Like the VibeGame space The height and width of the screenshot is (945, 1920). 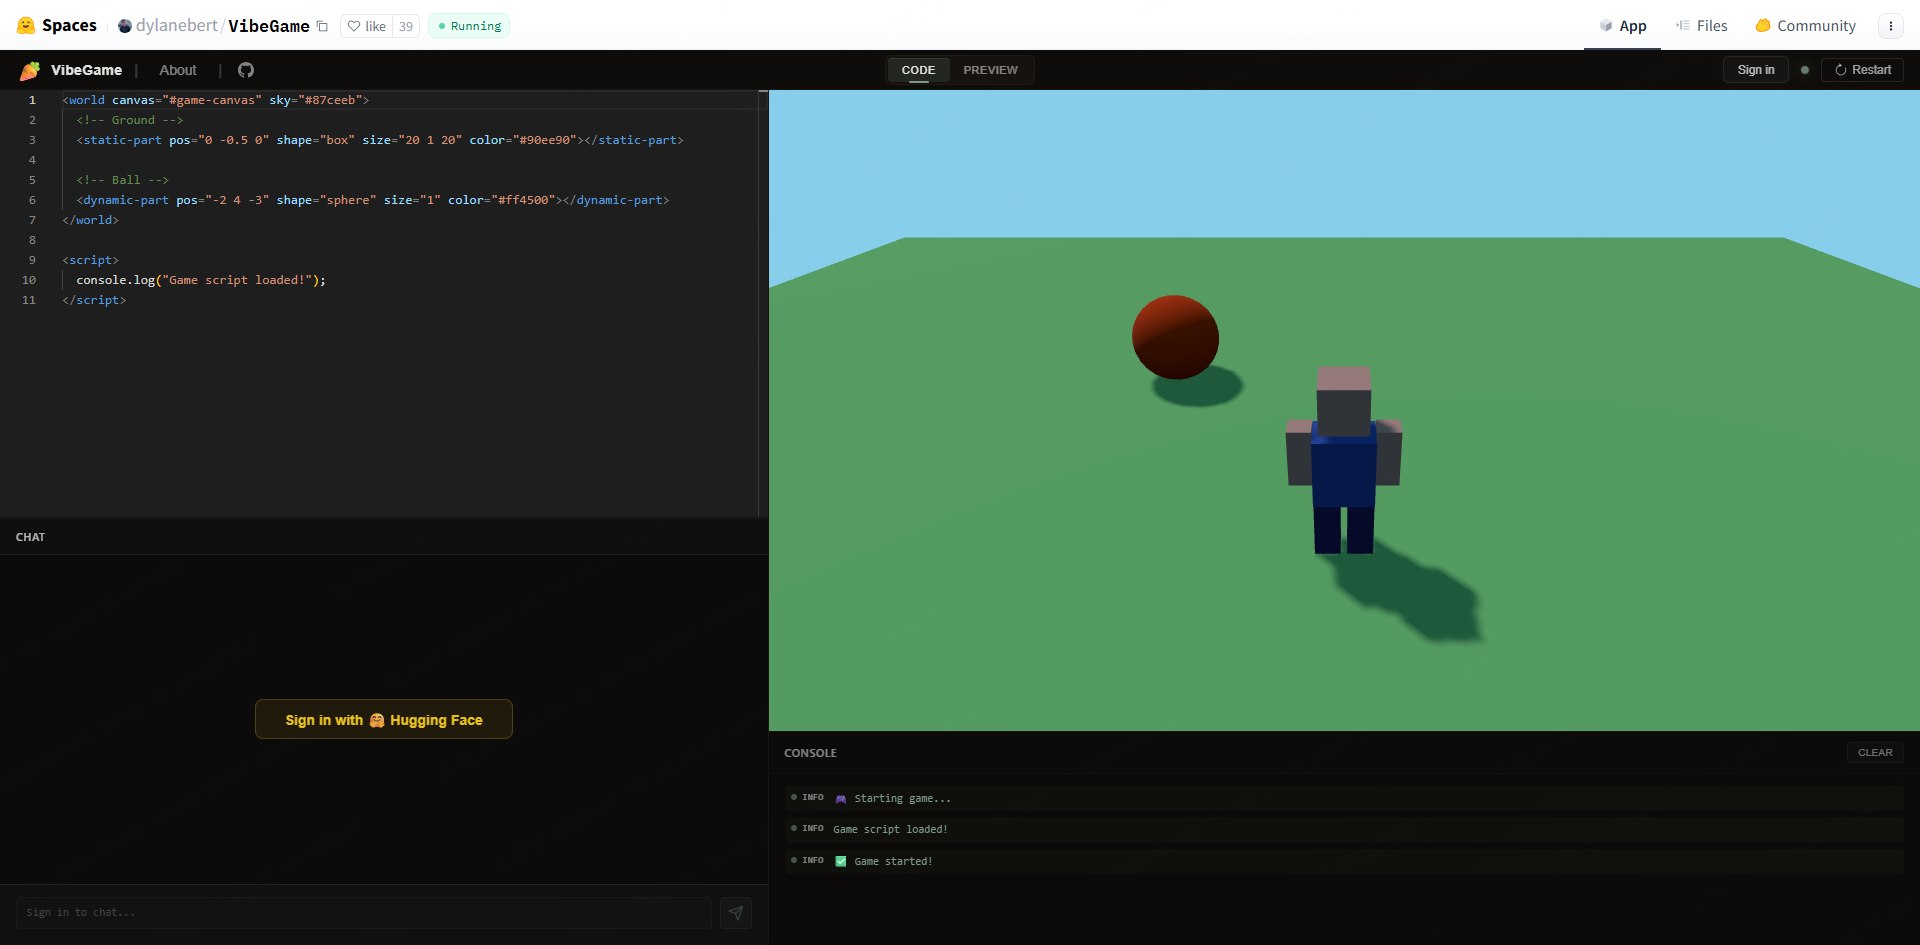367,26
